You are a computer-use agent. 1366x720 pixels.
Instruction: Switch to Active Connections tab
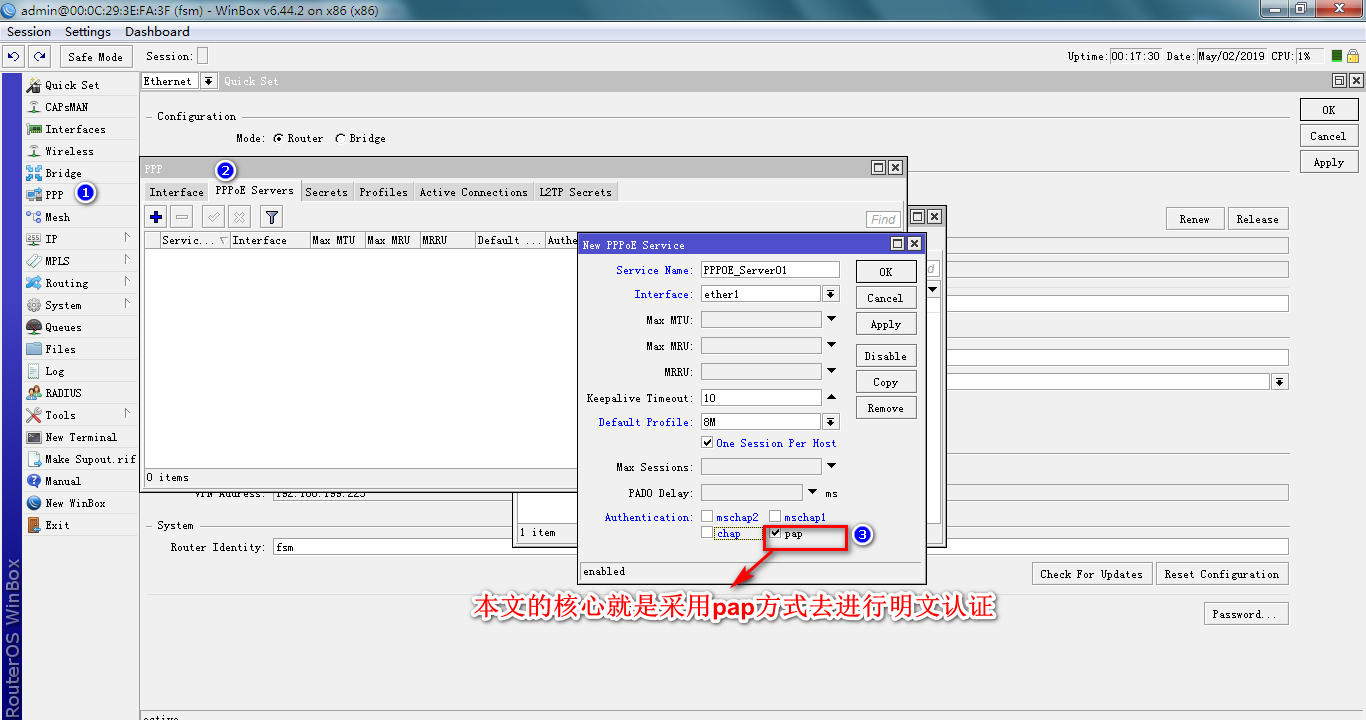pos(473,192)
